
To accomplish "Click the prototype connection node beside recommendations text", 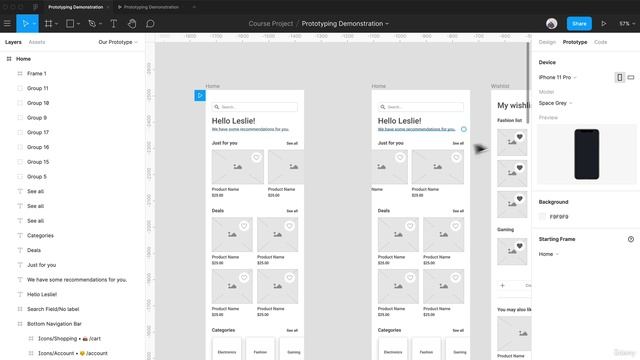I will point(464,129).
